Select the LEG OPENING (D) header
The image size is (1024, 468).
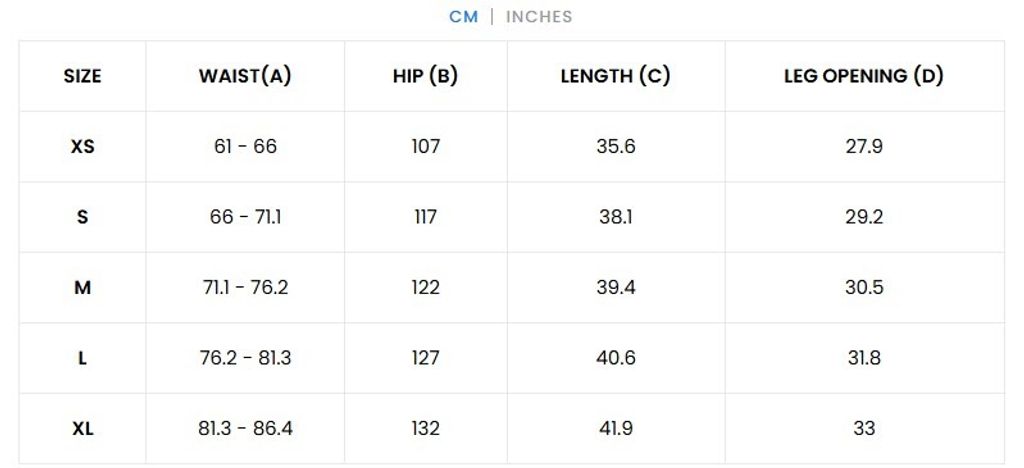coord(864,76)
